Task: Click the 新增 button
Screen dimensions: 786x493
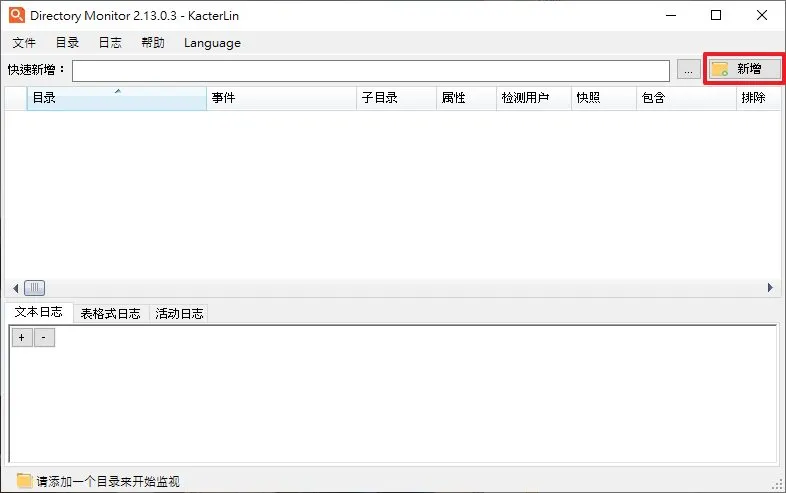Action: [744, 69]
